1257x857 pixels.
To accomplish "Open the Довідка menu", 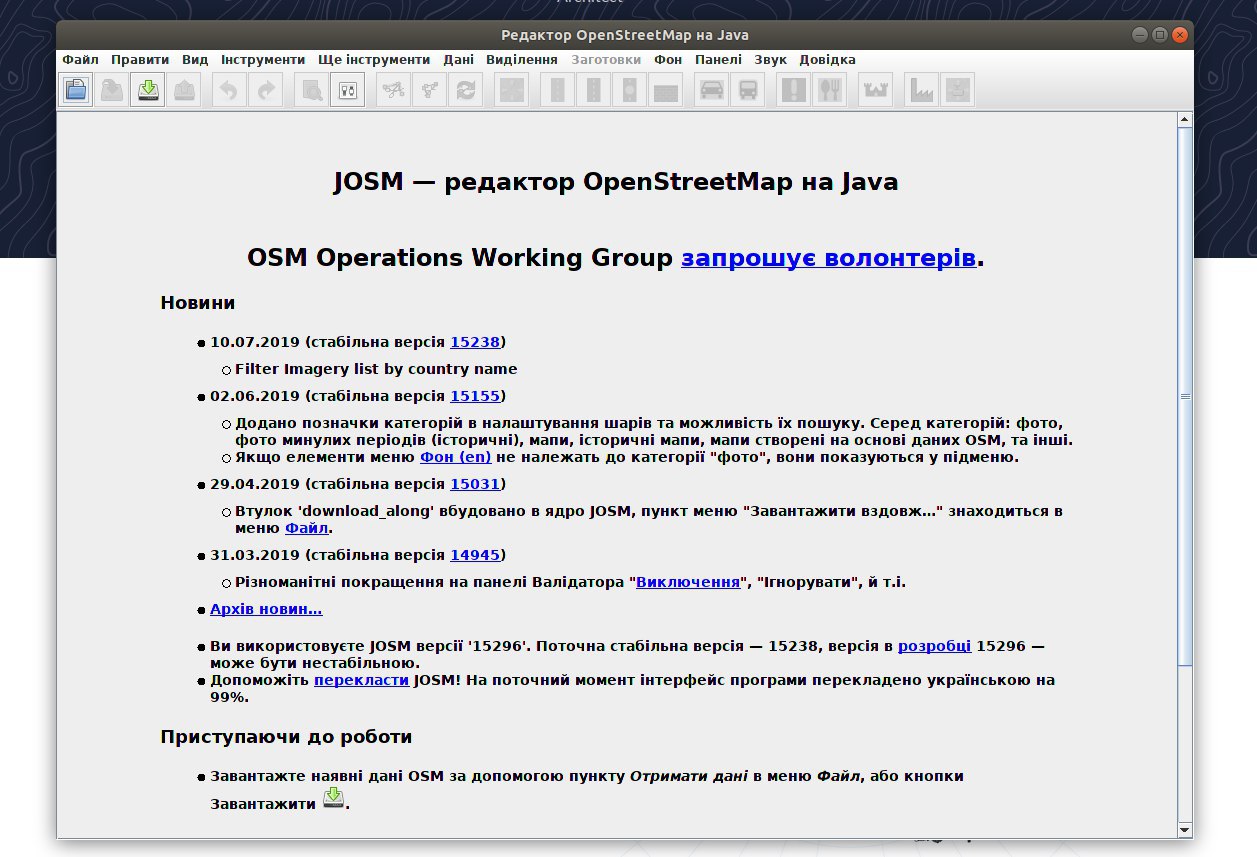I will click(827, 60).
